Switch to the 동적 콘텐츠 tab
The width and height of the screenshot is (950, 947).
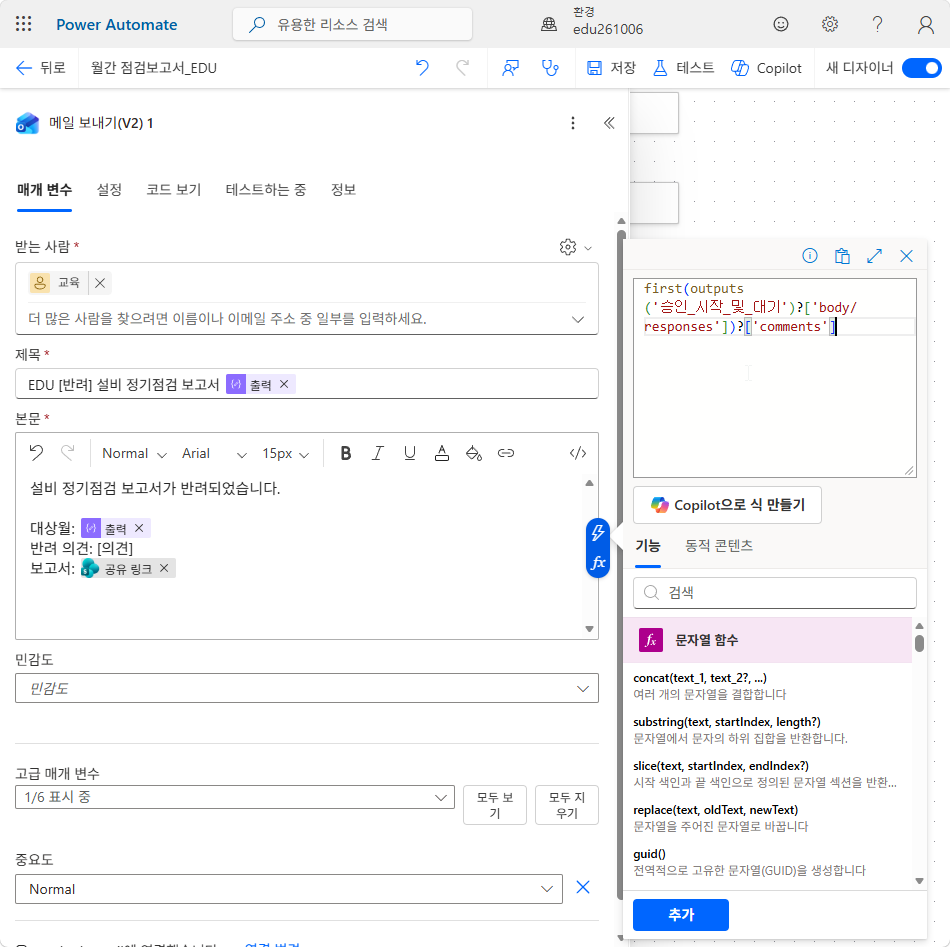point(719,546)
